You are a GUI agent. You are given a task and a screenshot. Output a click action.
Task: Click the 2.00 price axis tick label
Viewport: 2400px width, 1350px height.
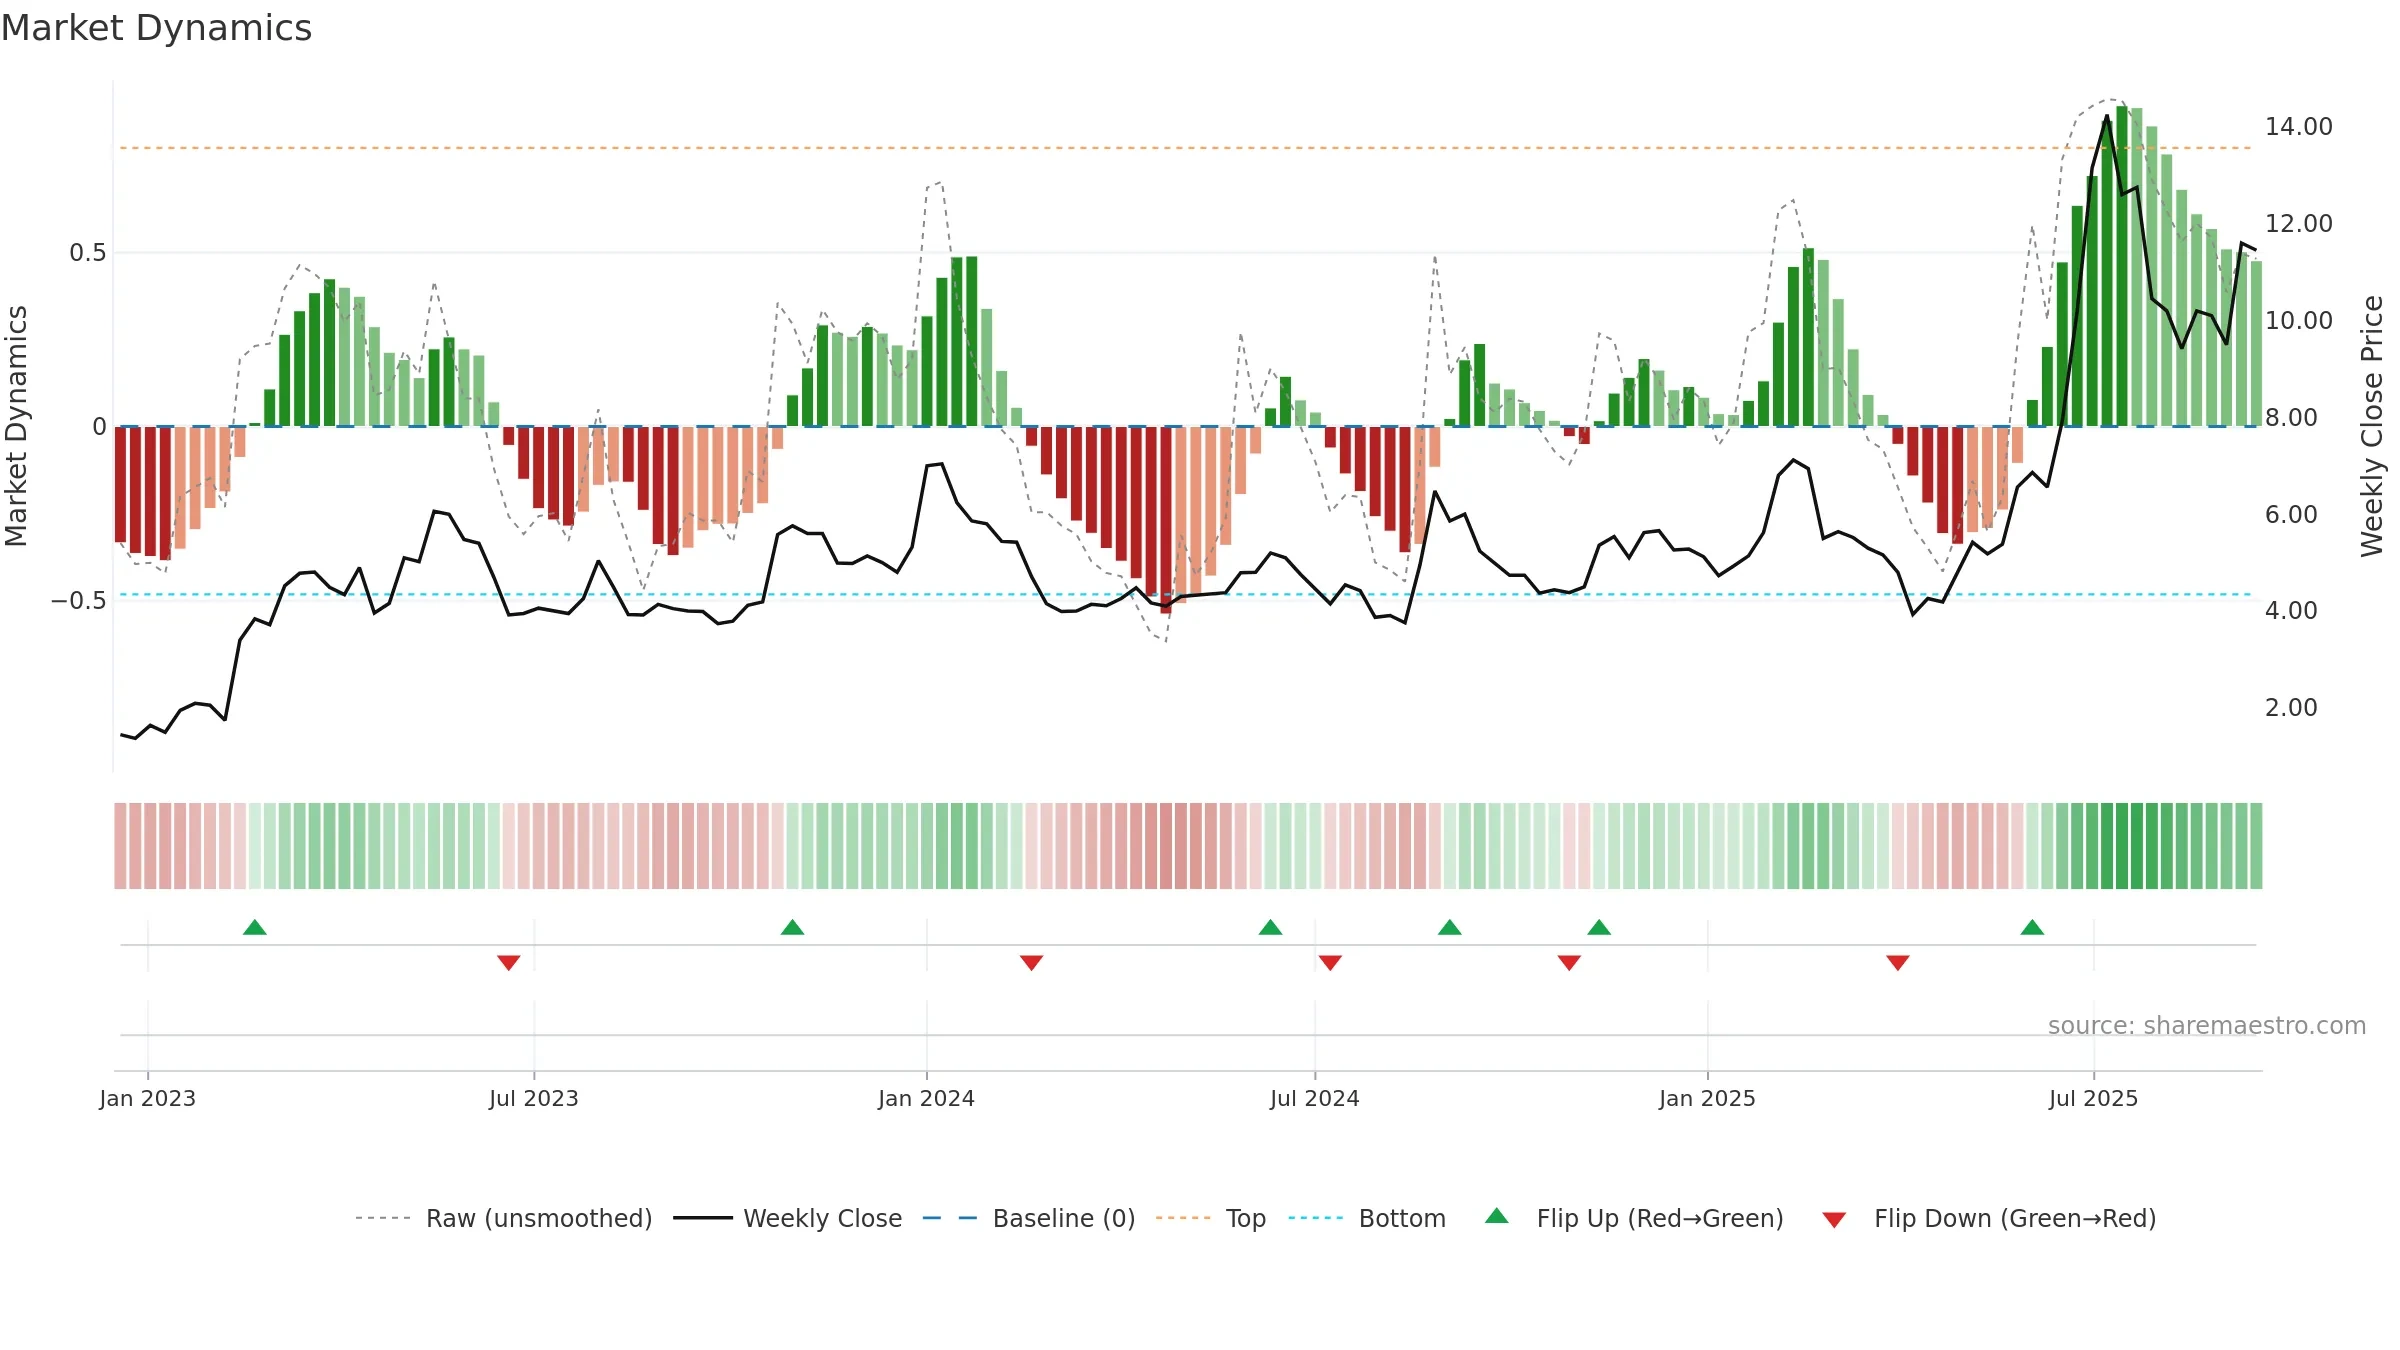pyautogui.click(x=2291, y=708)
